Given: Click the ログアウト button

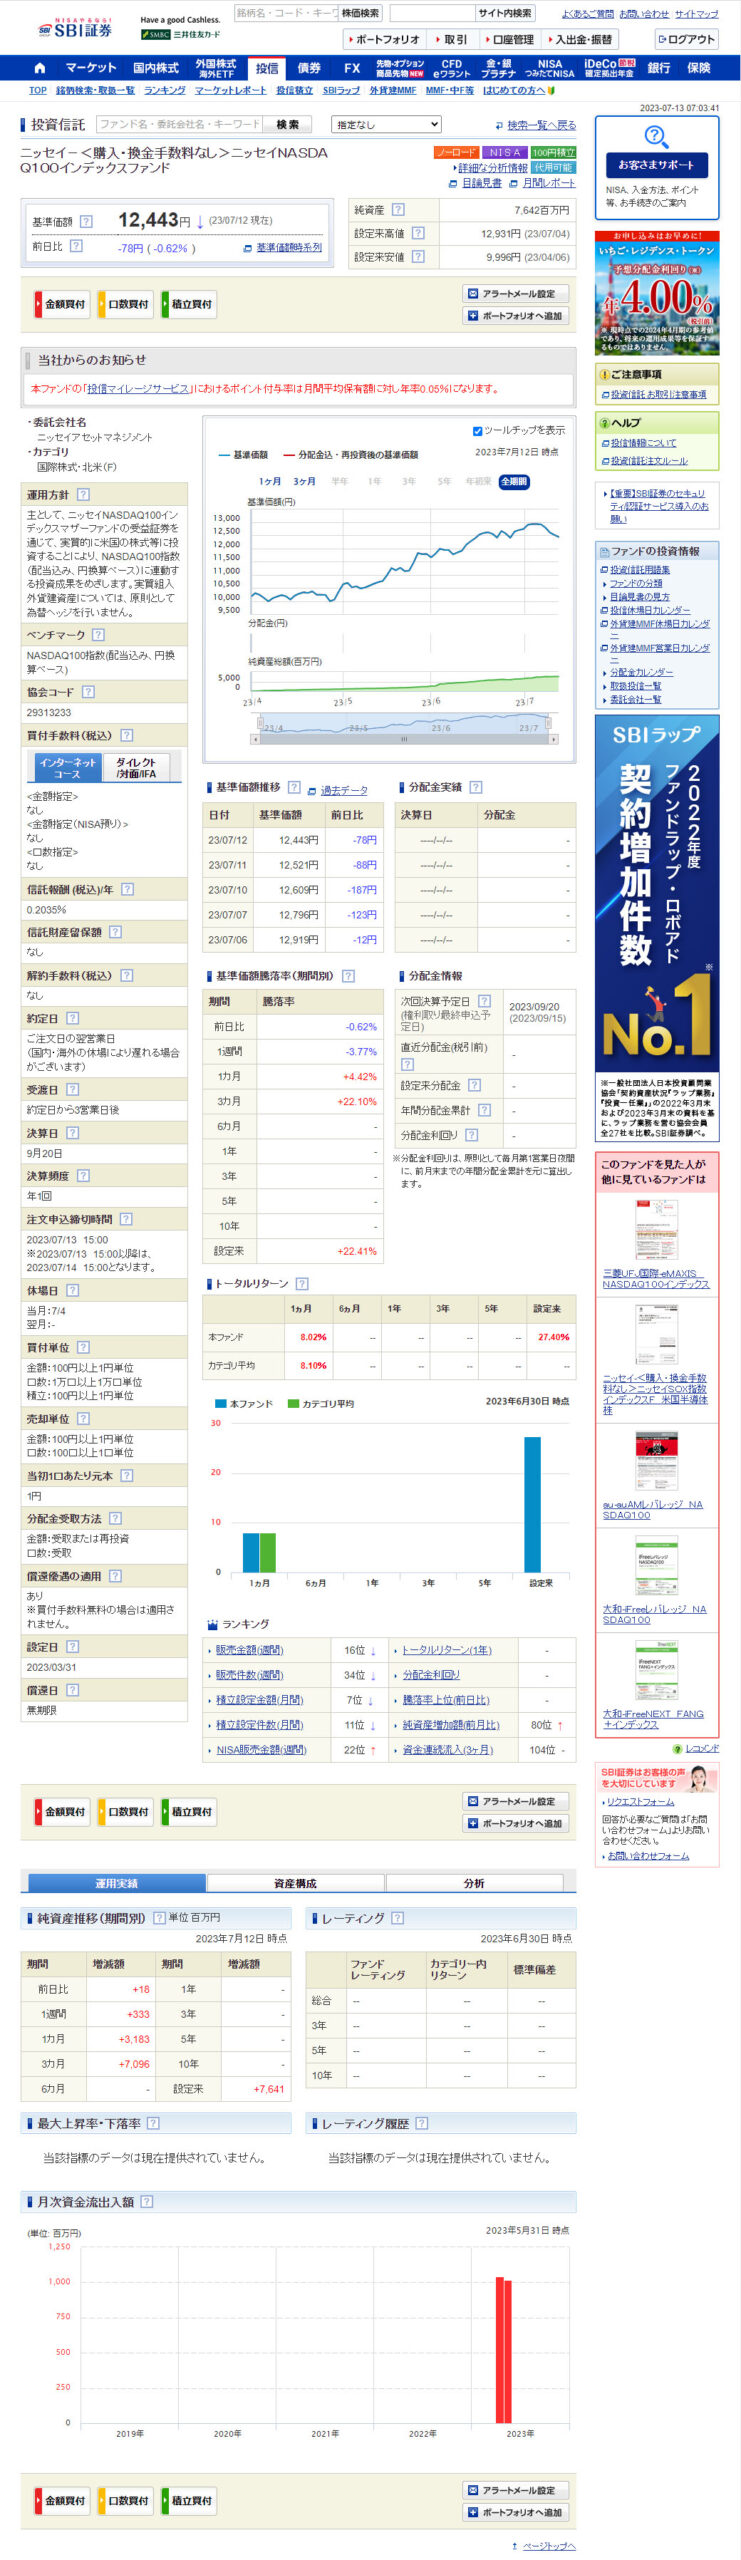Looking at the screenshot, I should click(x=686, y=39).
